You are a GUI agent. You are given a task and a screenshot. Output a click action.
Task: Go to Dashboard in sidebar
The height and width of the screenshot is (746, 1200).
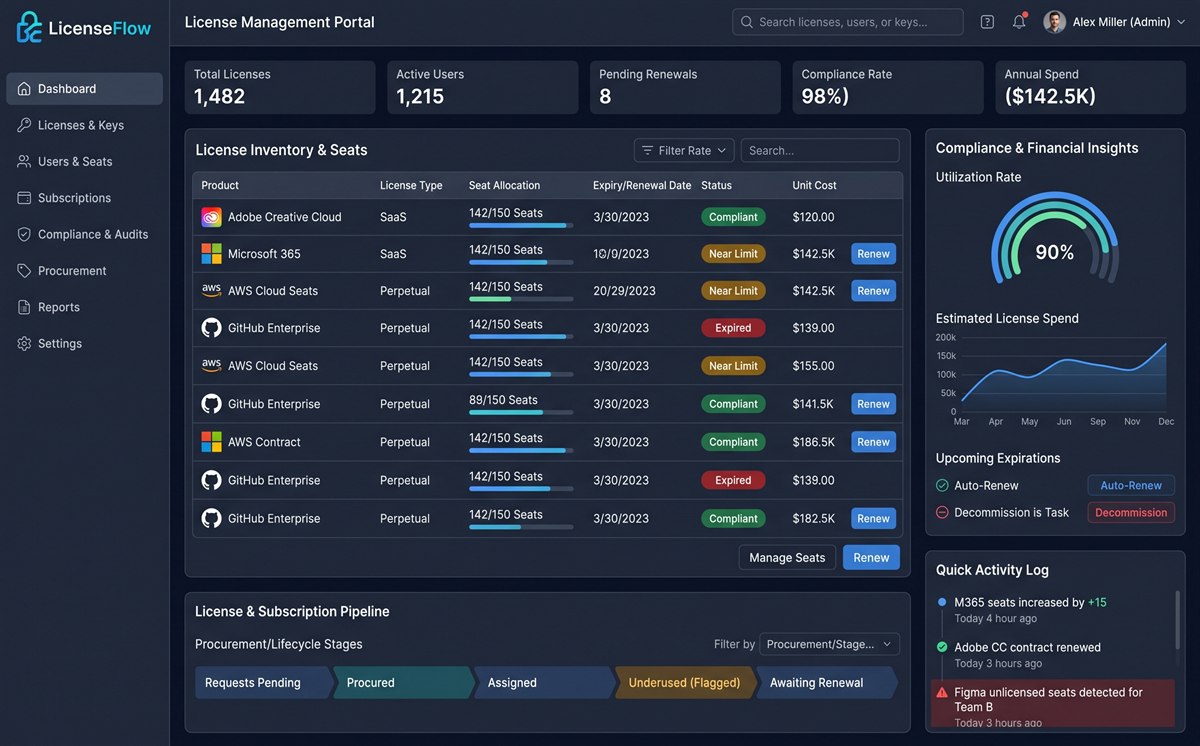coord(85,89)
